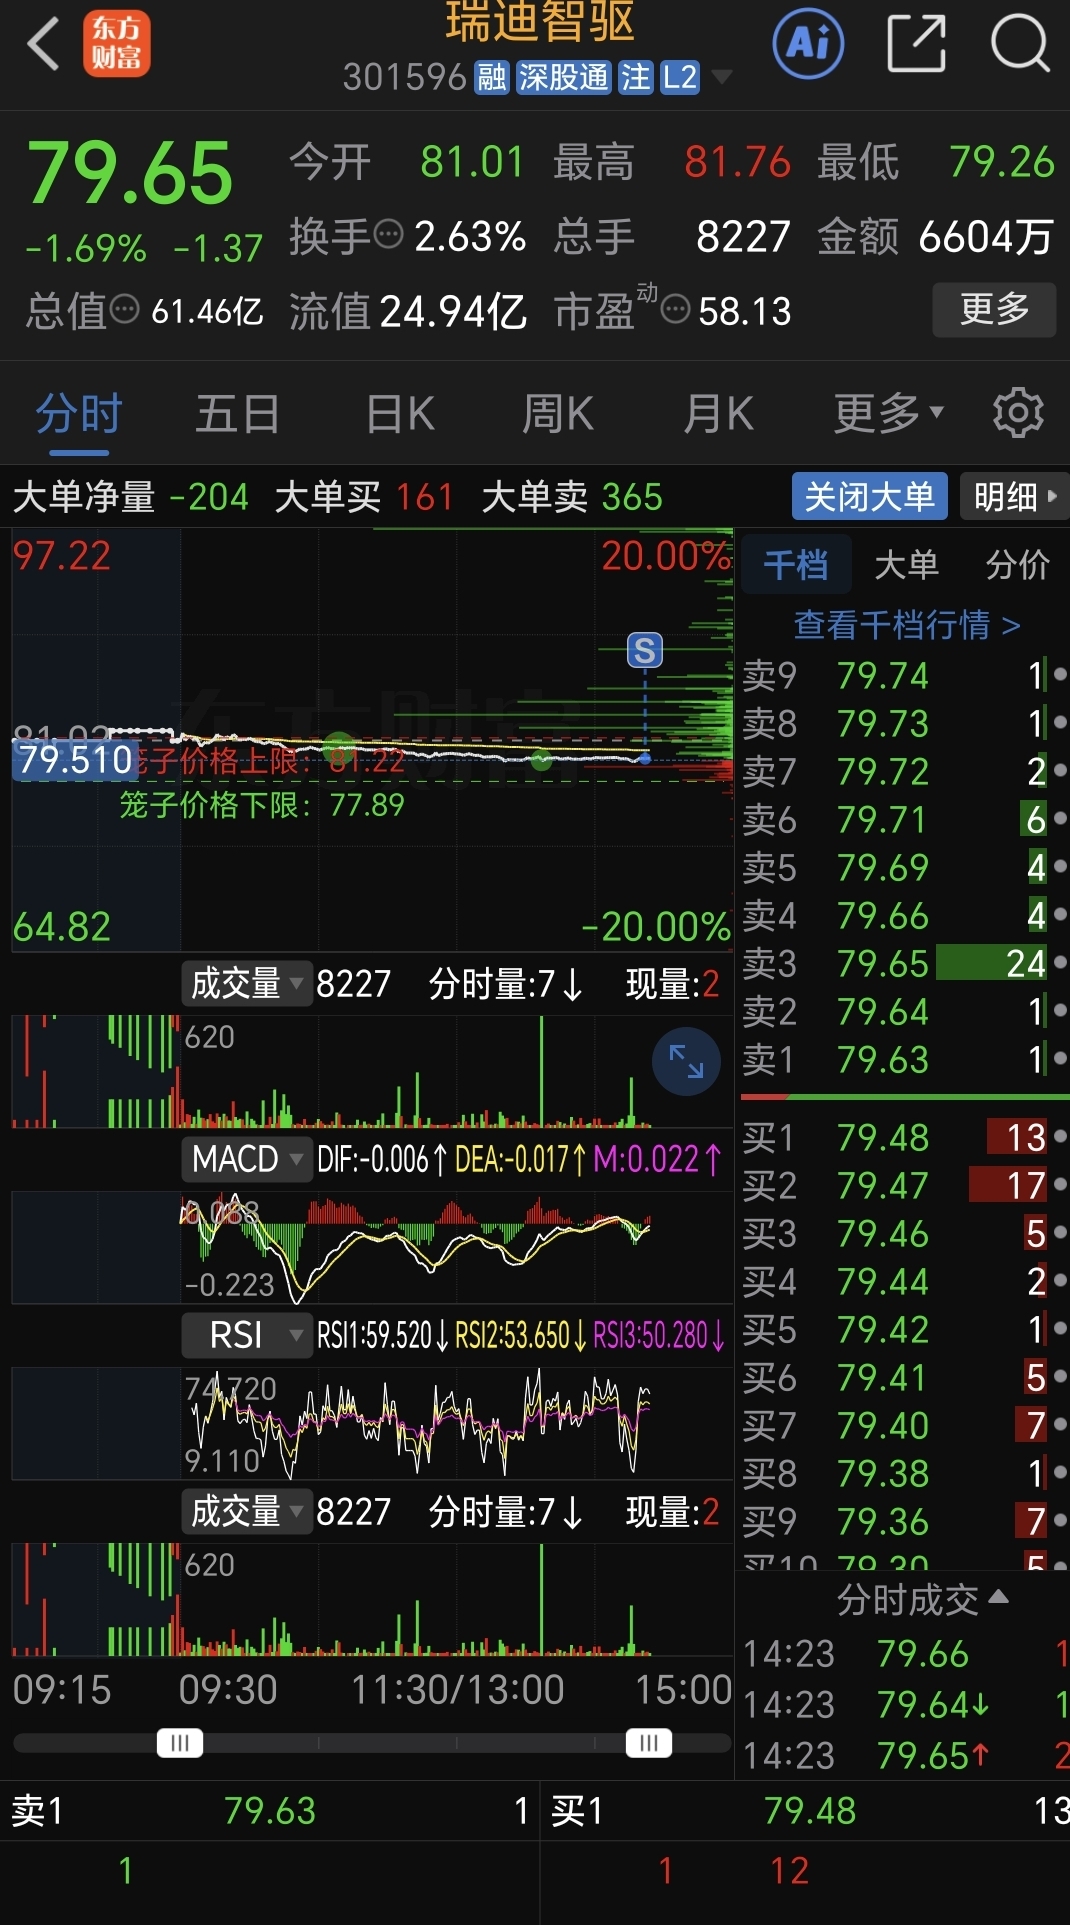Image resolution: width=1070 pixels, height=1925 pixels.
Task: Open MACD indicator dropdown
Action: click(x=246, y=1159)
